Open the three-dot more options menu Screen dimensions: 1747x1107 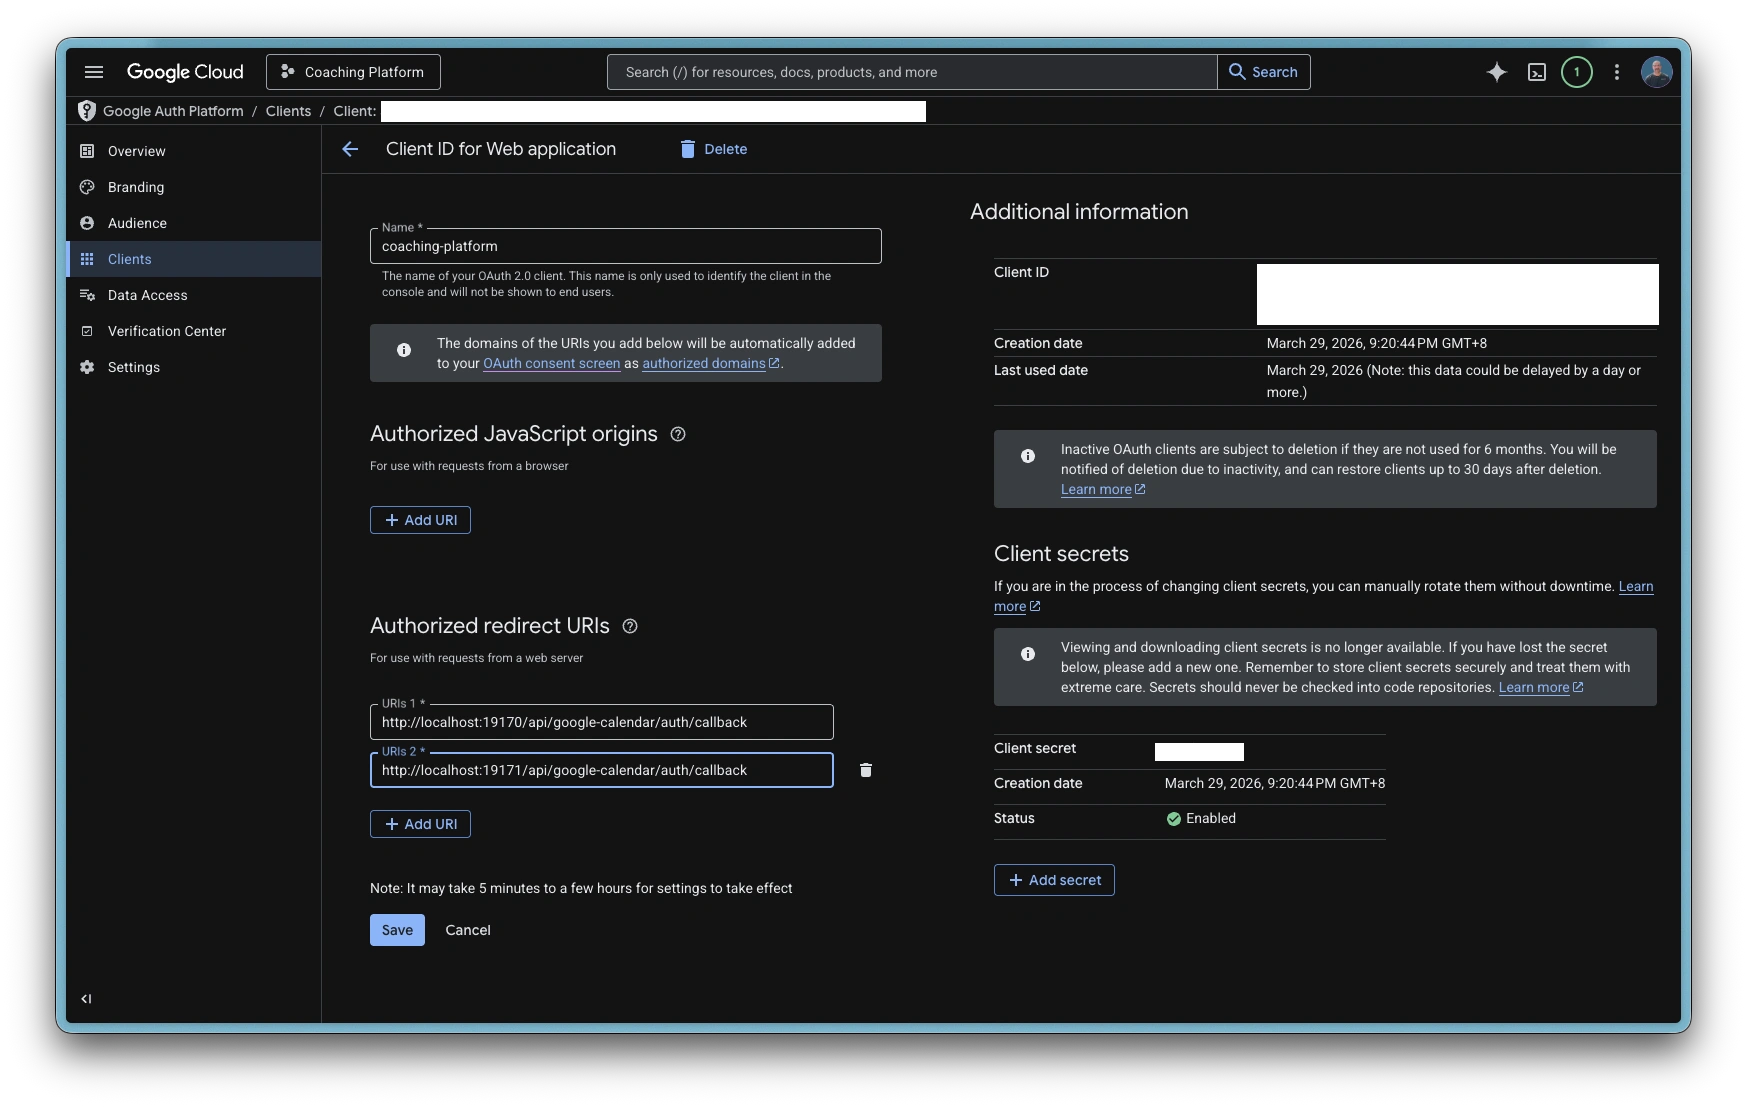pyautogui.click(x=1617, y=72)
